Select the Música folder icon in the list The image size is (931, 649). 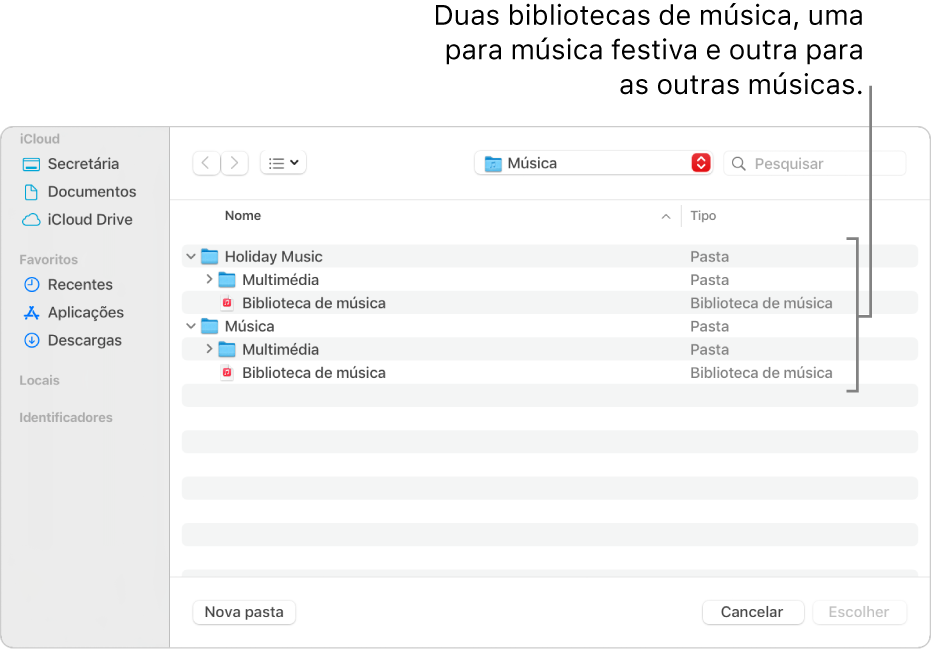click(210, 326)
